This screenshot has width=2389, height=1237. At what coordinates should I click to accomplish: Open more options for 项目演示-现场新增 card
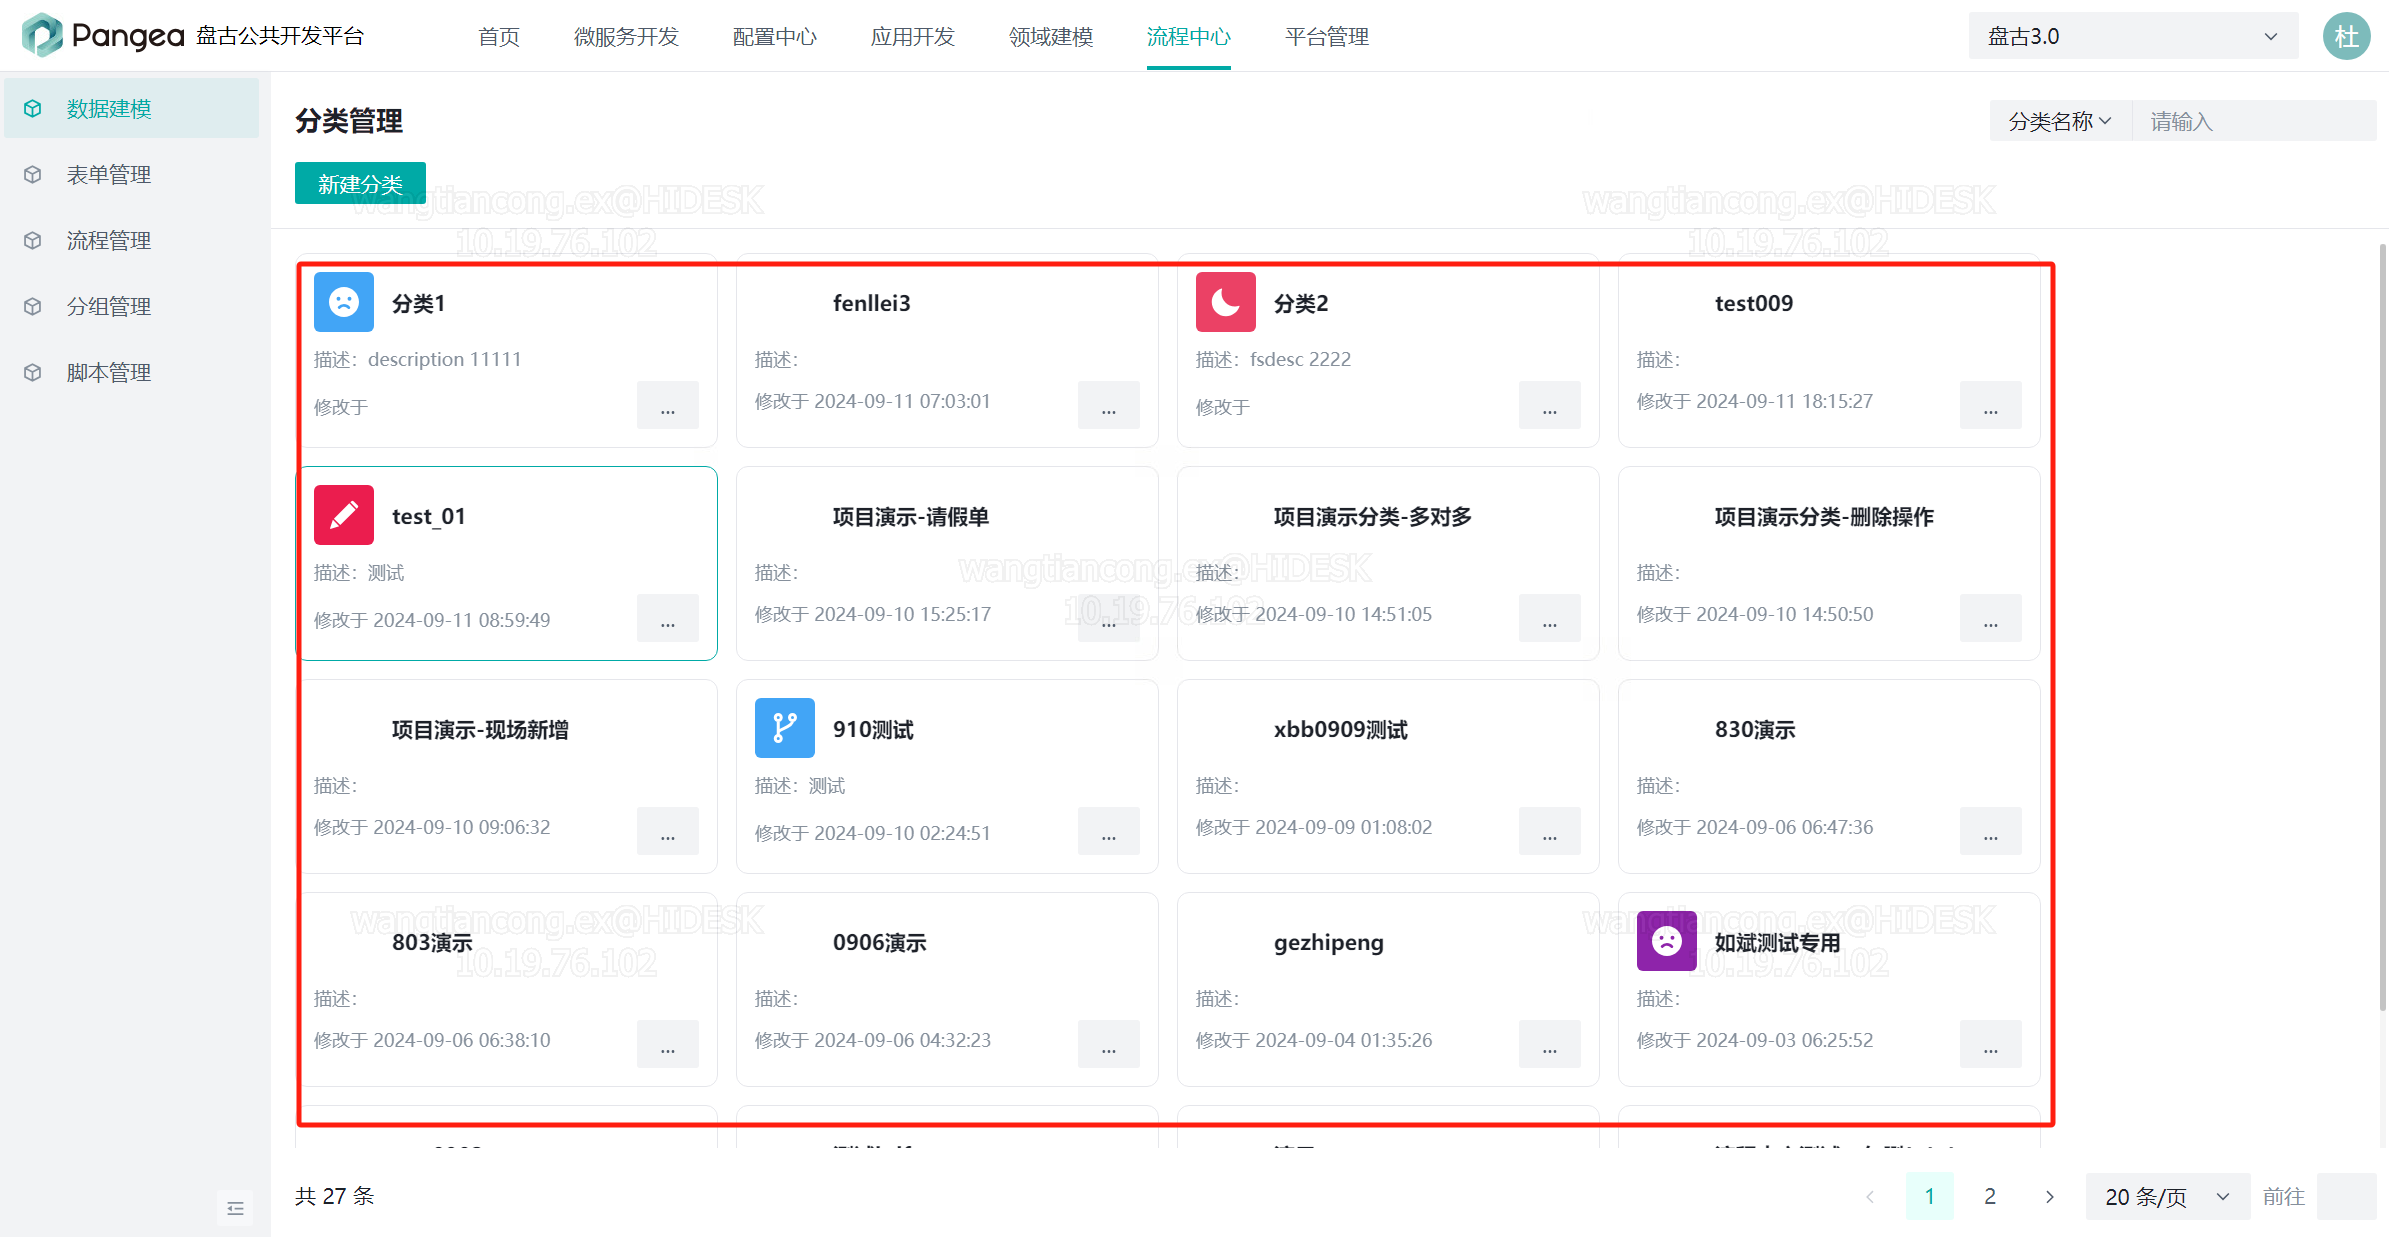tap(668, 831)
